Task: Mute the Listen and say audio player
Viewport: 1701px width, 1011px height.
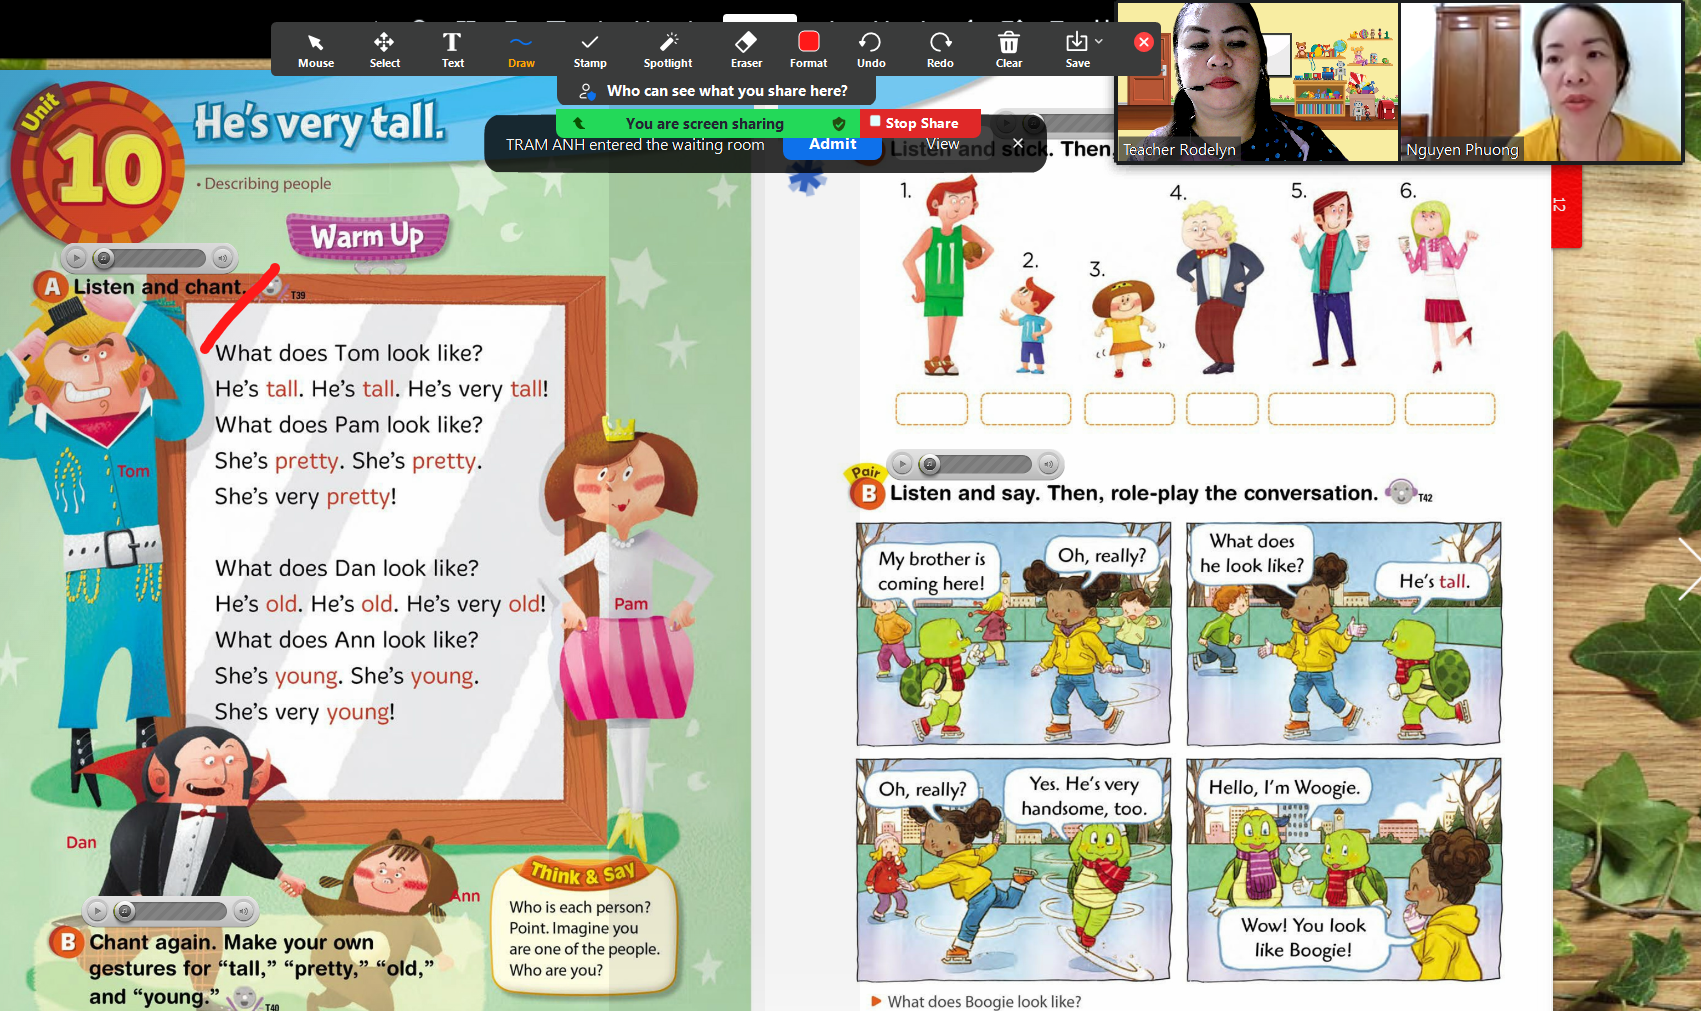Action: pyautogui.click(x=1049, y=464)
